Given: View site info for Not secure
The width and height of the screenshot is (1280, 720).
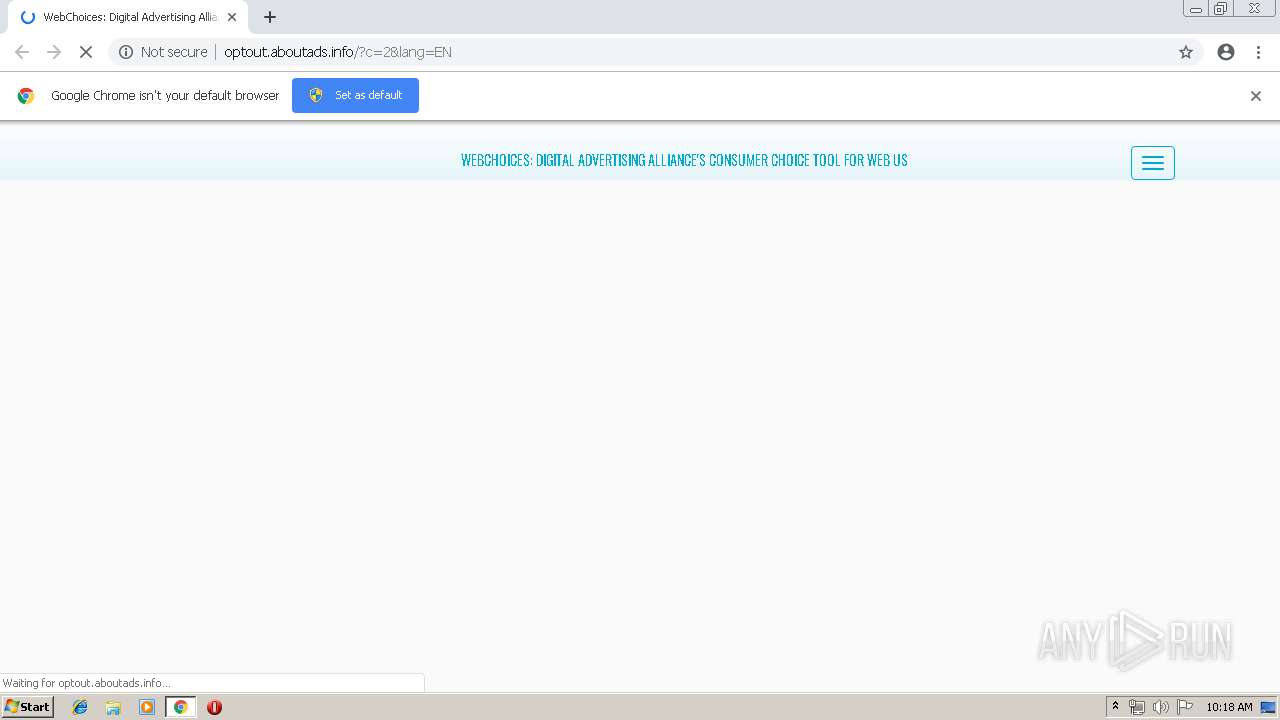Looking at the screenshot, I should (x=163, y=52).
